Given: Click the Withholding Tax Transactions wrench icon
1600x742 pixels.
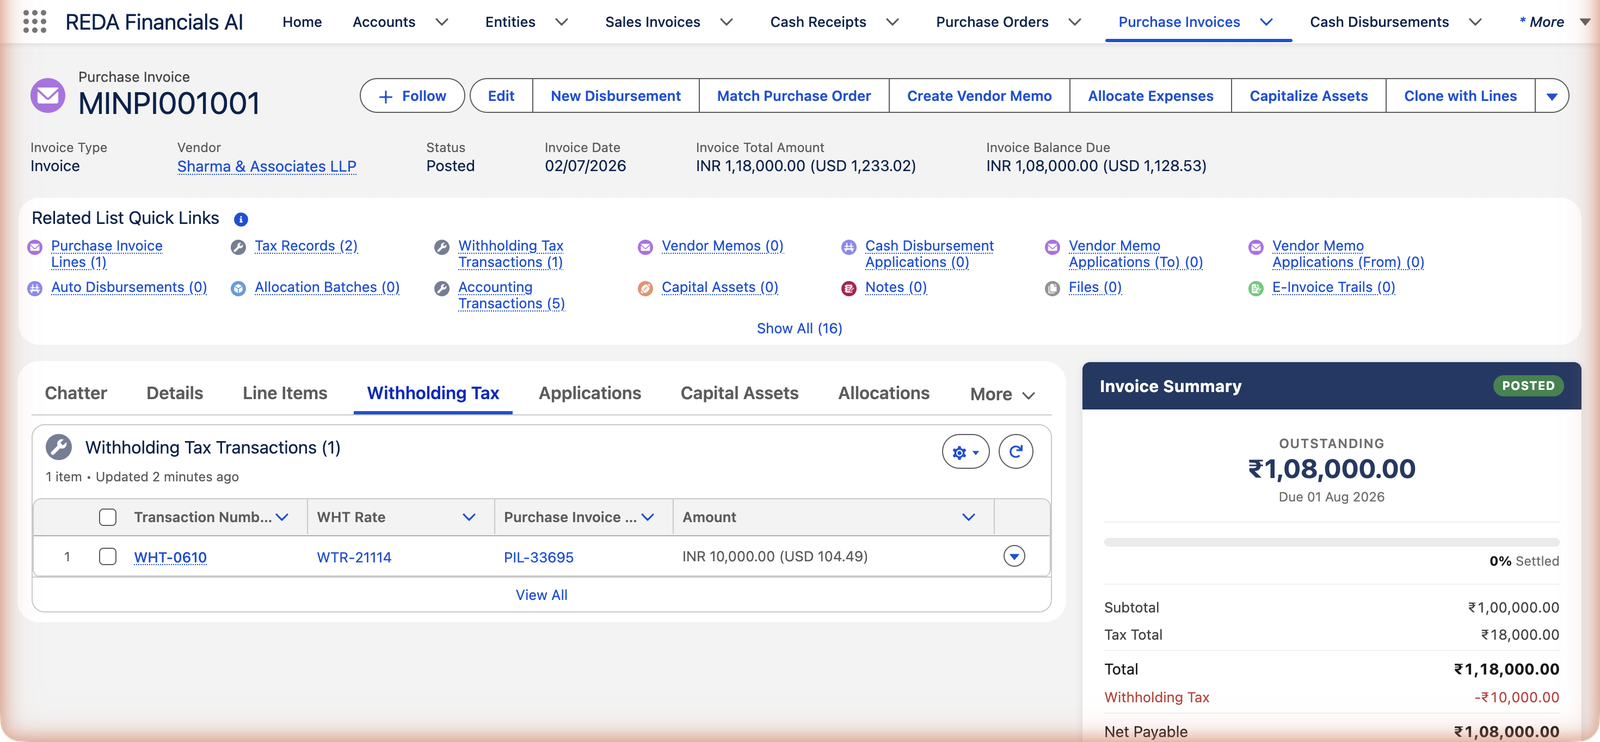Looking at the screenshot, I should coord(59,447).
